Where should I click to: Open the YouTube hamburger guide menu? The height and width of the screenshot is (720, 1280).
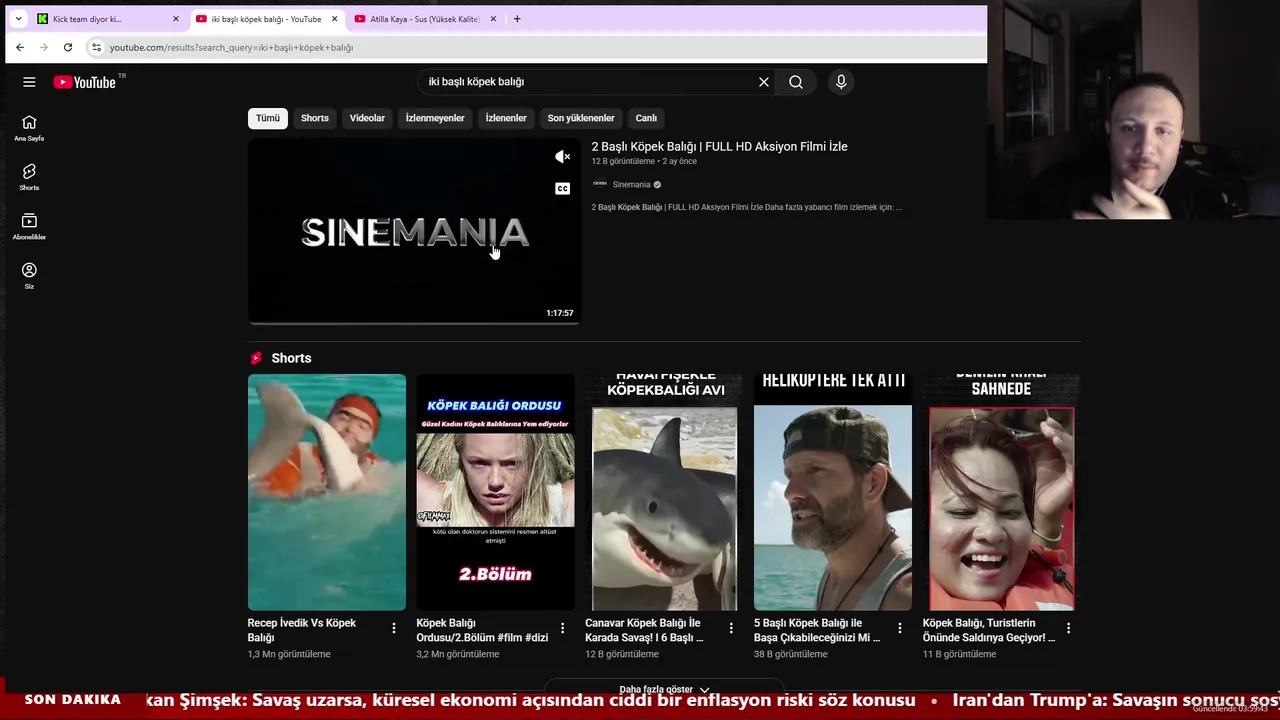tap(29, 82)
